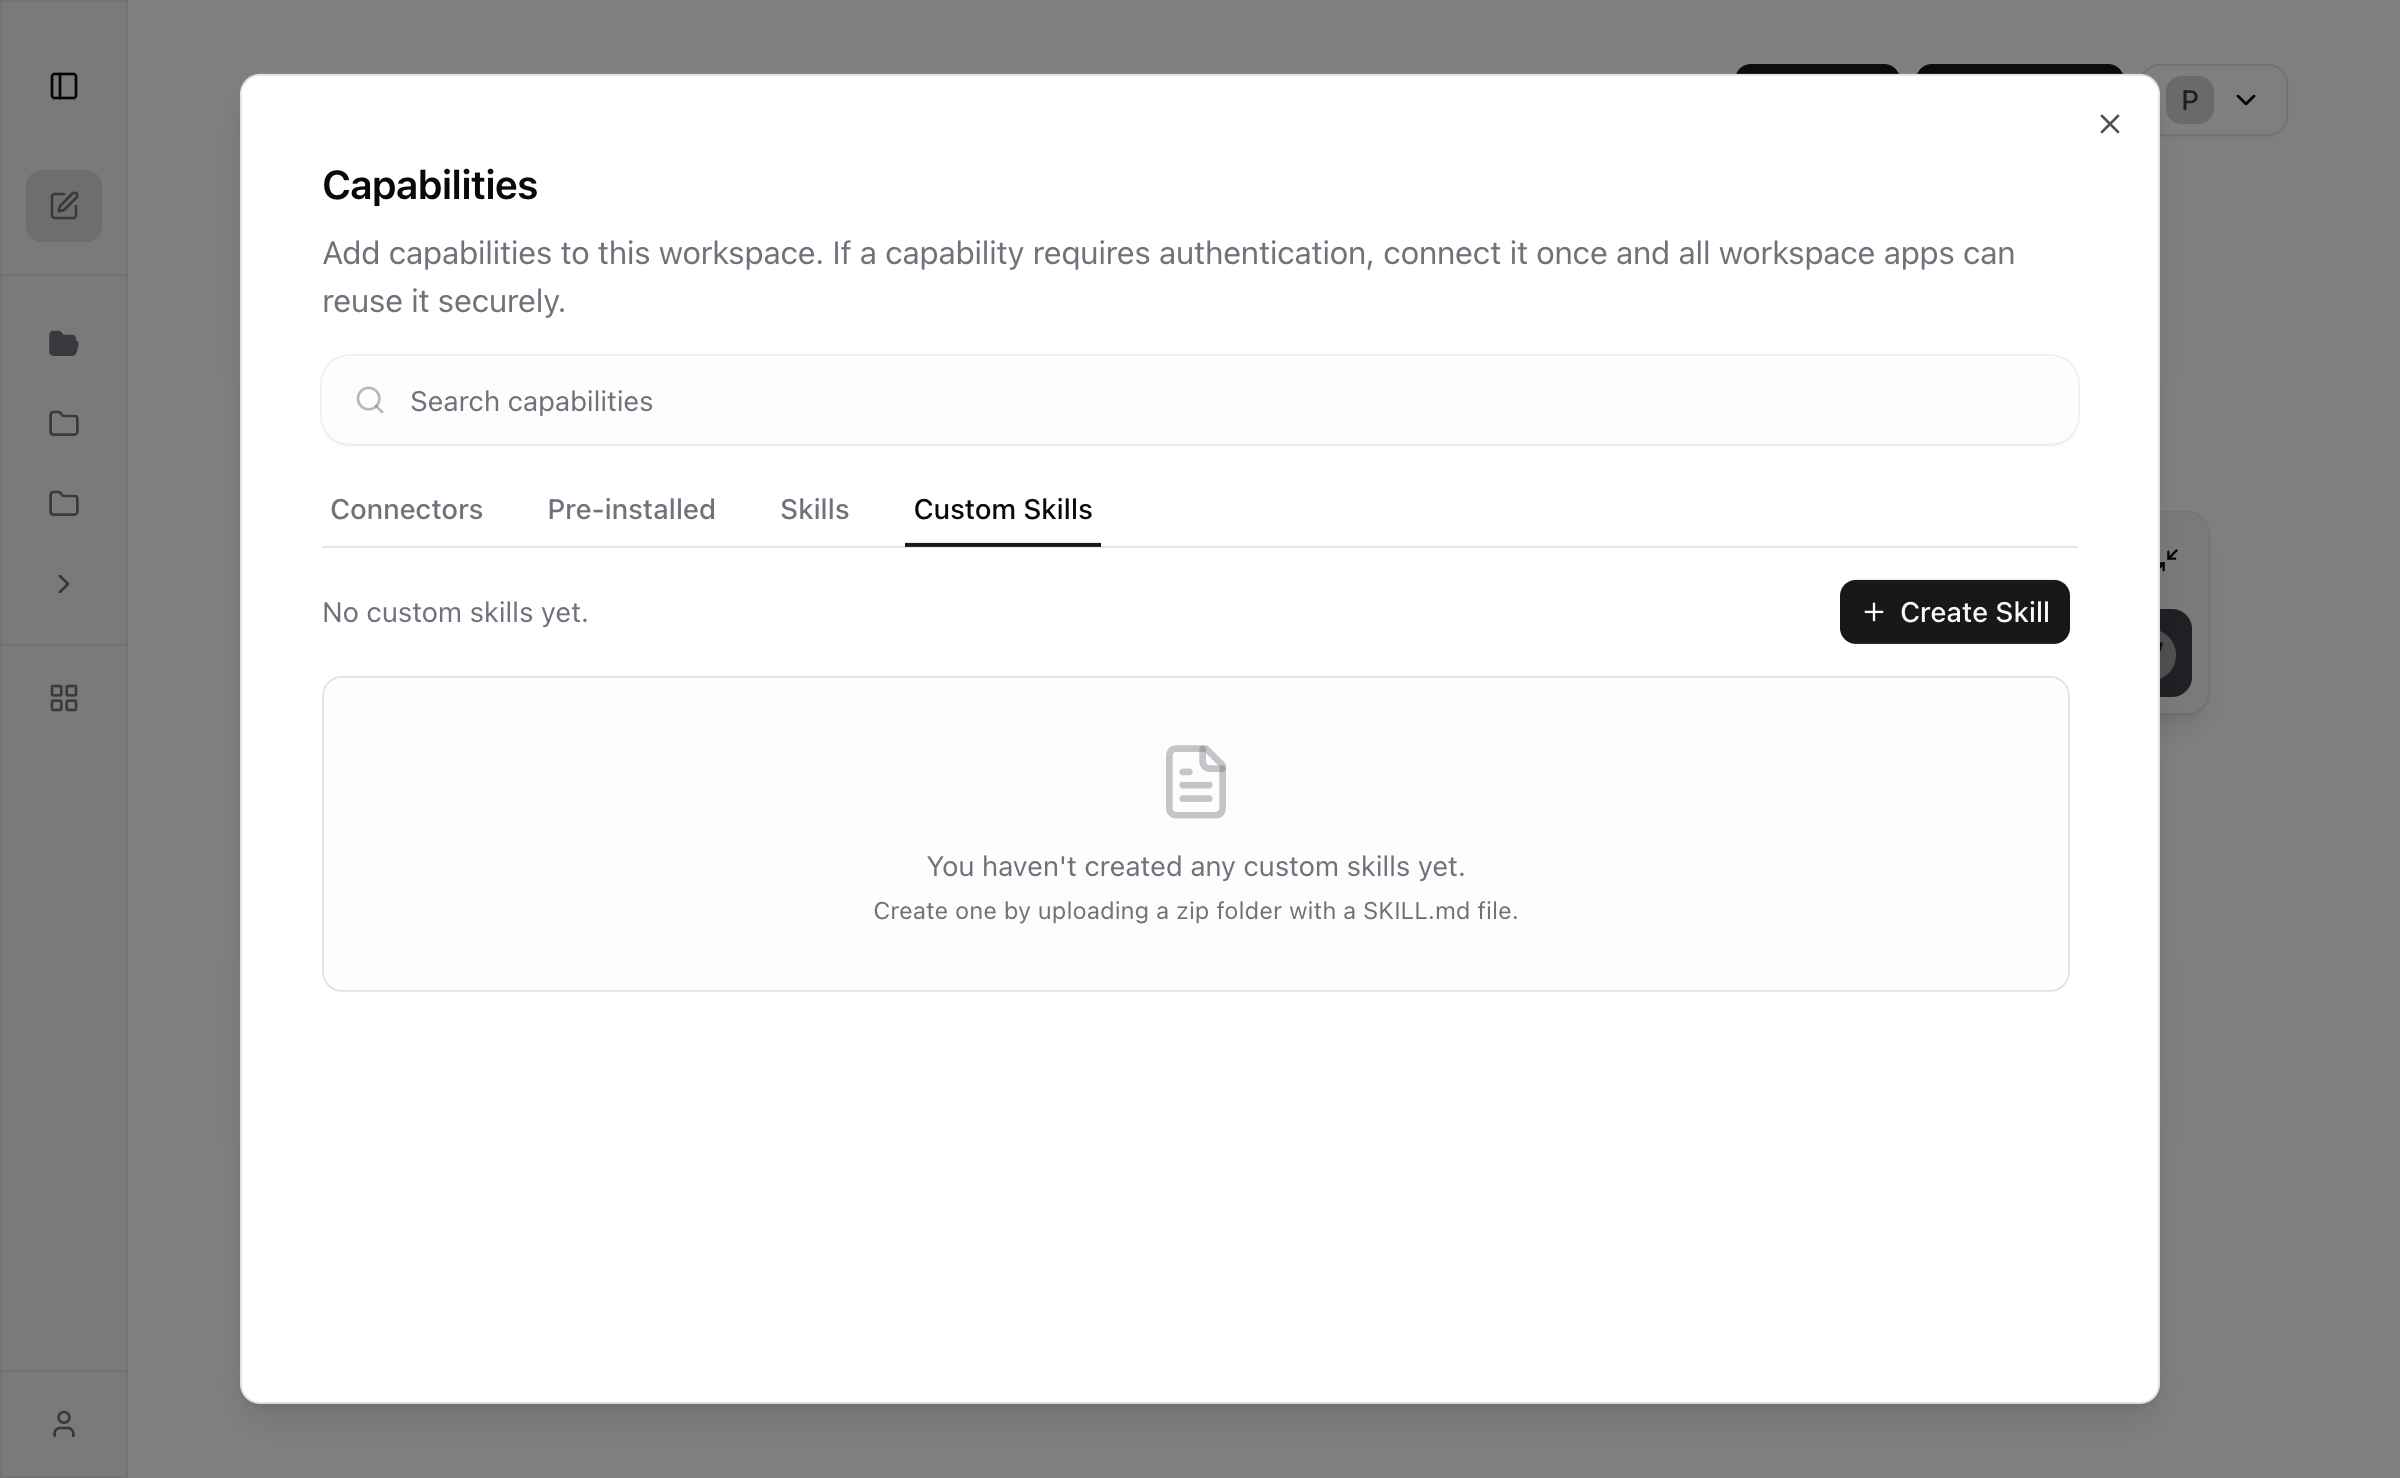This screenshot has height=1478, width=2400.
Task: Switch to the Pre-installed tab
Action: [631, 509]
